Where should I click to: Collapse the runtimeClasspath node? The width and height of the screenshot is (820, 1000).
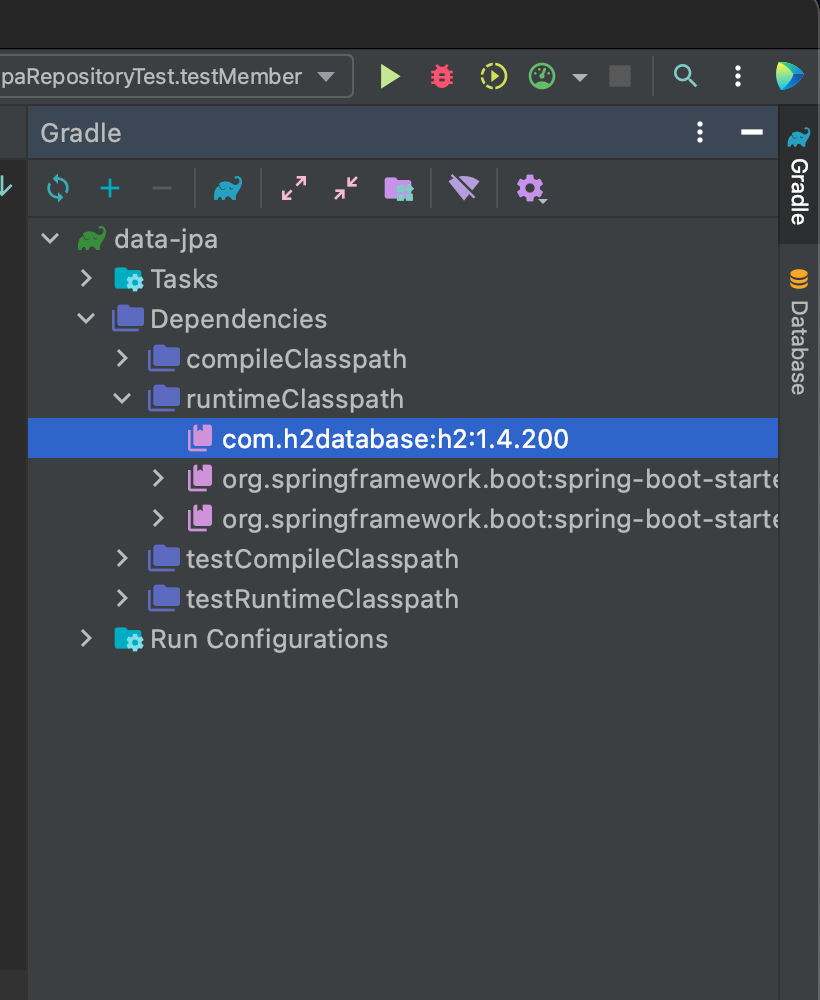tap(122, 398)
